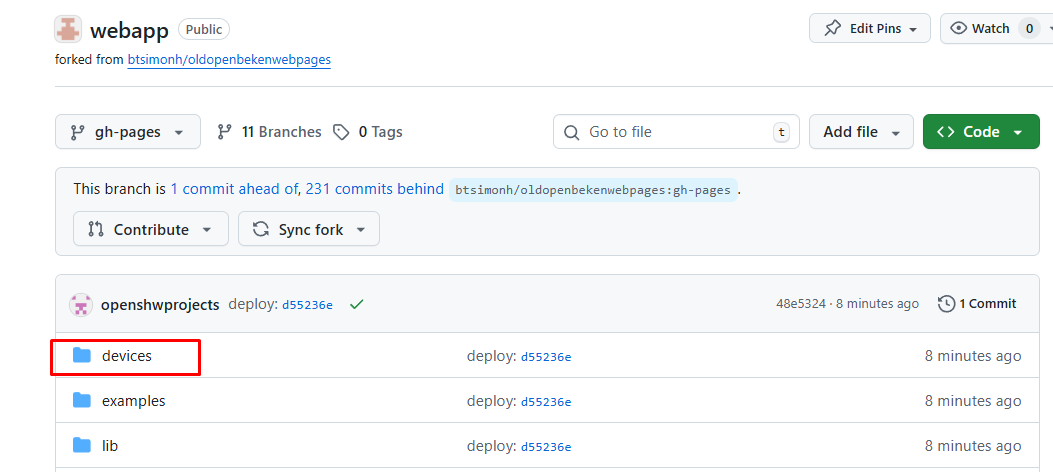Click the Go to file search field
Screen dimensions: 1053x472
pyautogui.click(x=676, y=132)
